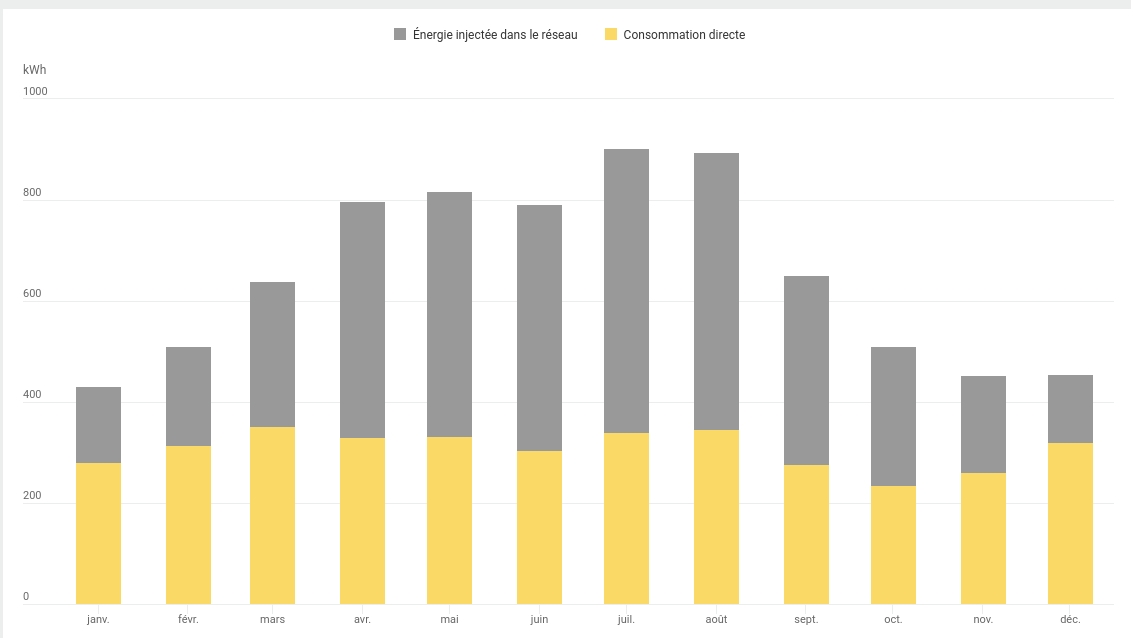Click the yellow portion of the juin bar
Viewport: 1131px width, 638px height.
point(539,527)
